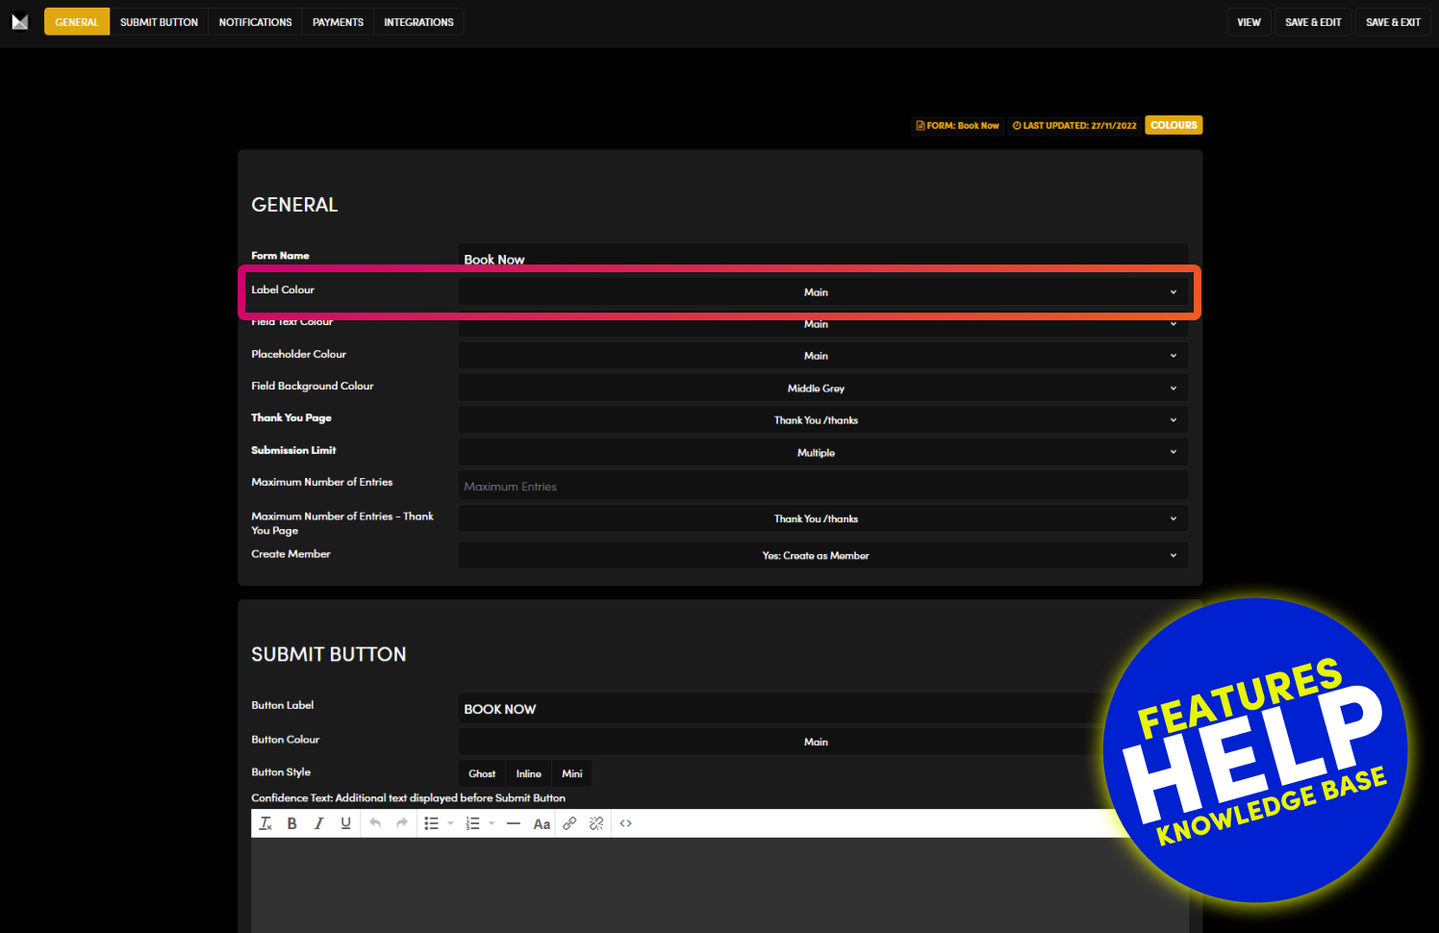Click the clear formatting icon
Viewport: 1439px width, 933px height.
(x=265, y=823)
